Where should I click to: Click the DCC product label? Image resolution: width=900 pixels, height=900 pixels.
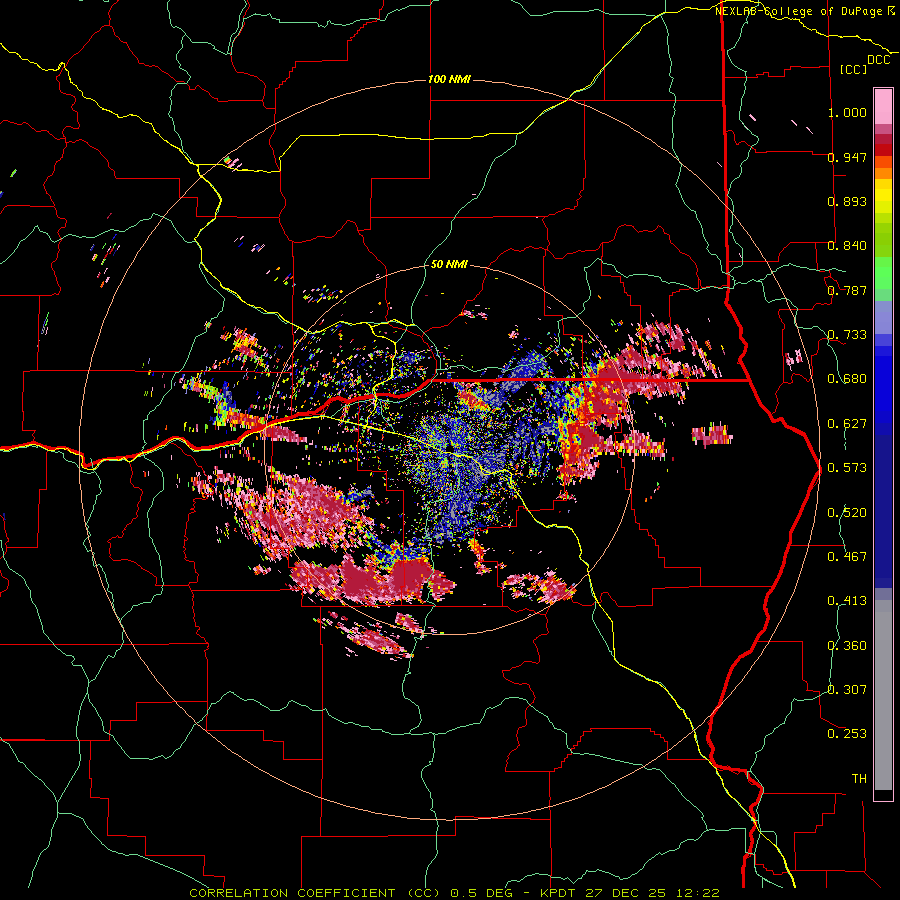coord(879,60)
